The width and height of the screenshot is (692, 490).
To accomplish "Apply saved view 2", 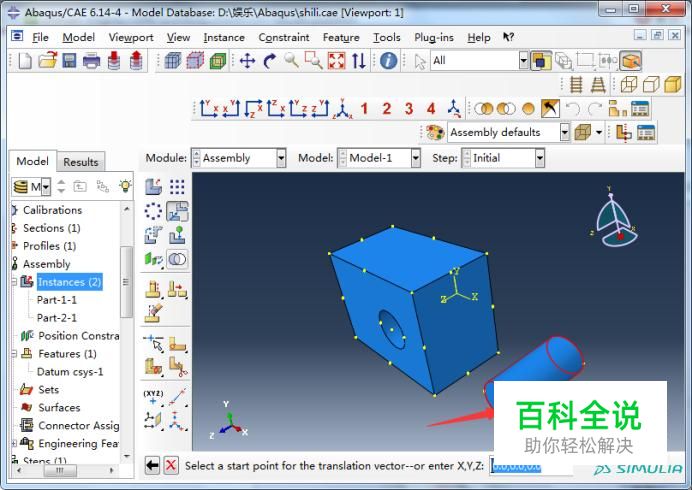I will [387, 108].
